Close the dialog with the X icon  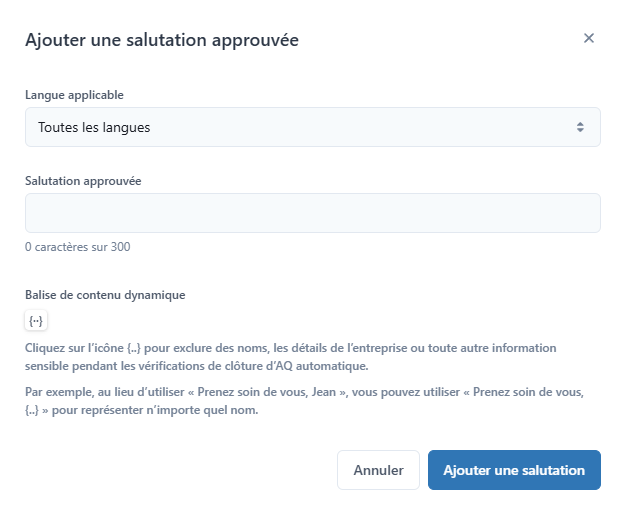589,38
